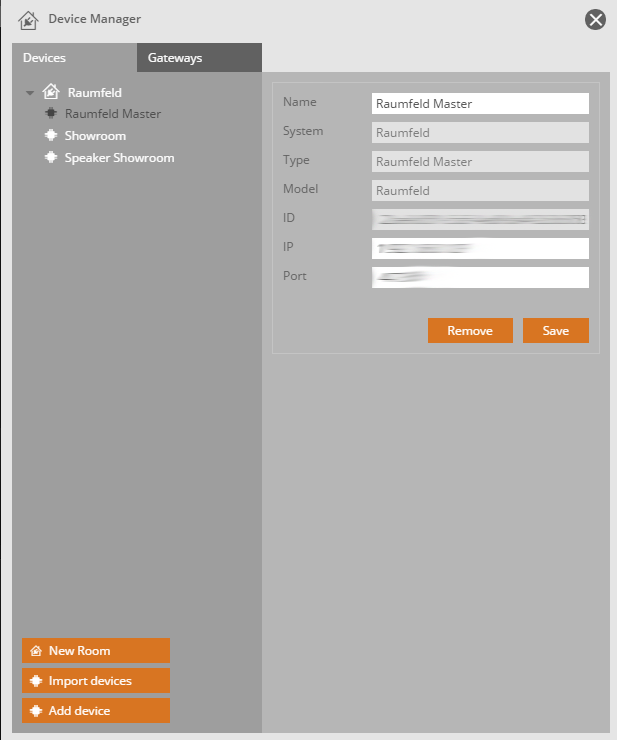Click the Raumfeld Master device chip icon
617x740 pixels.
point(51,114)
